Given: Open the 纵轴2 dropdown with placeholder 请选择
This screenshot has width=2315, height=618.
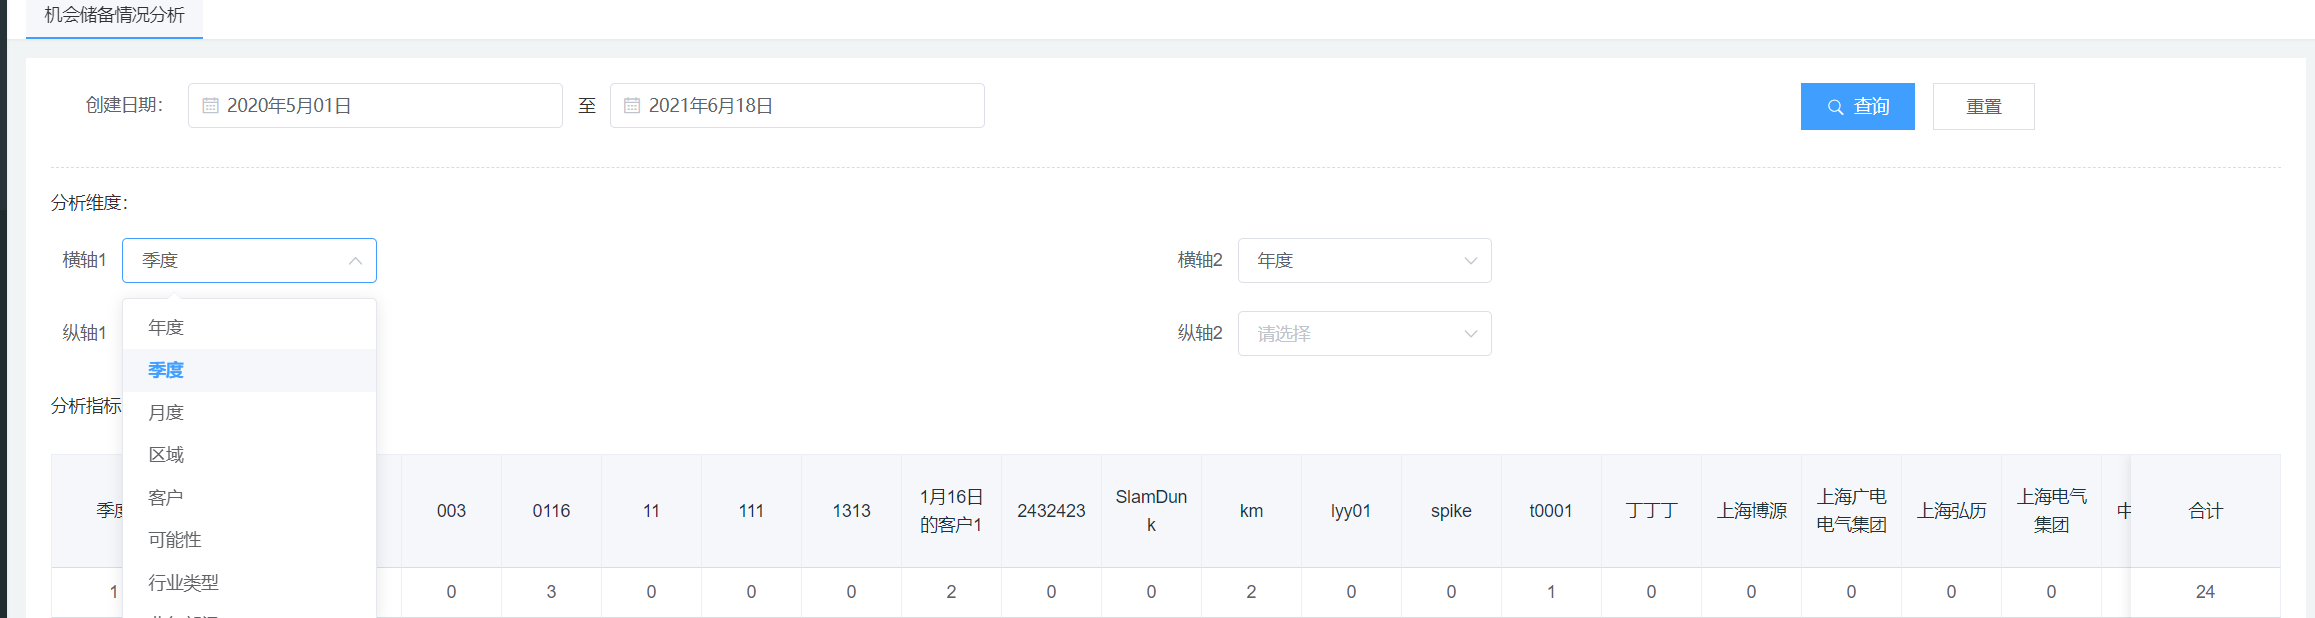Looking at the screenshot, I should tap(1364, 334).
